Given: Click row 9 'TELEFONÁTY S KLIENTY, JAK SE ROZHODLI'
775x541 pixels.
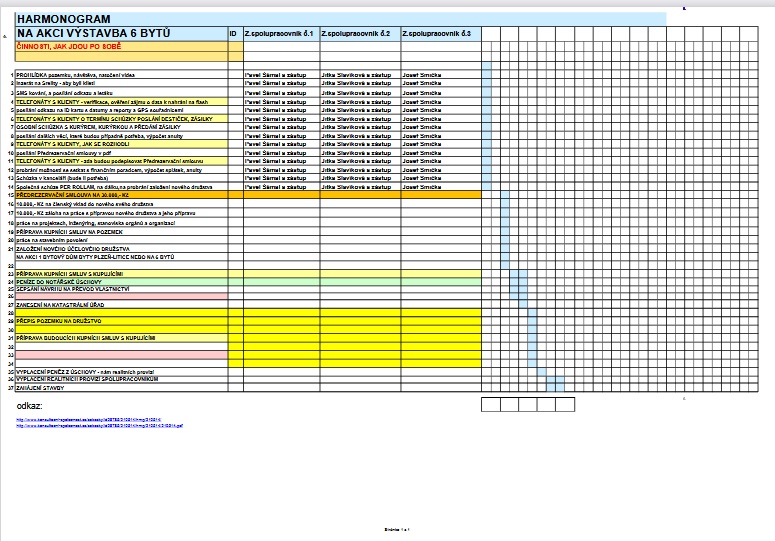Looking at the screenshot, I should [x=122, y=144].
